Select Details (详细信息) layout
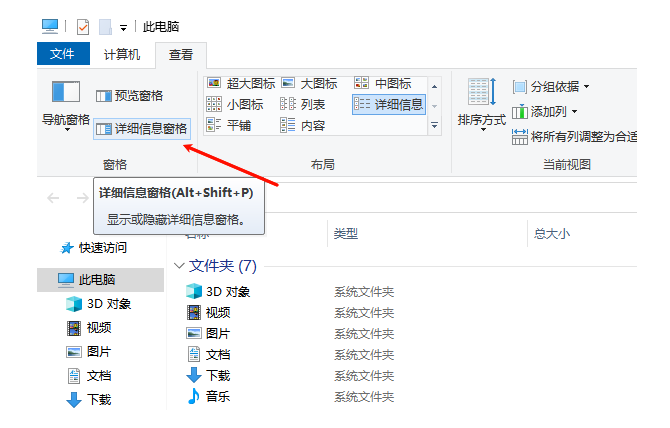Screen dimensions: 670x428 point(389,104)
